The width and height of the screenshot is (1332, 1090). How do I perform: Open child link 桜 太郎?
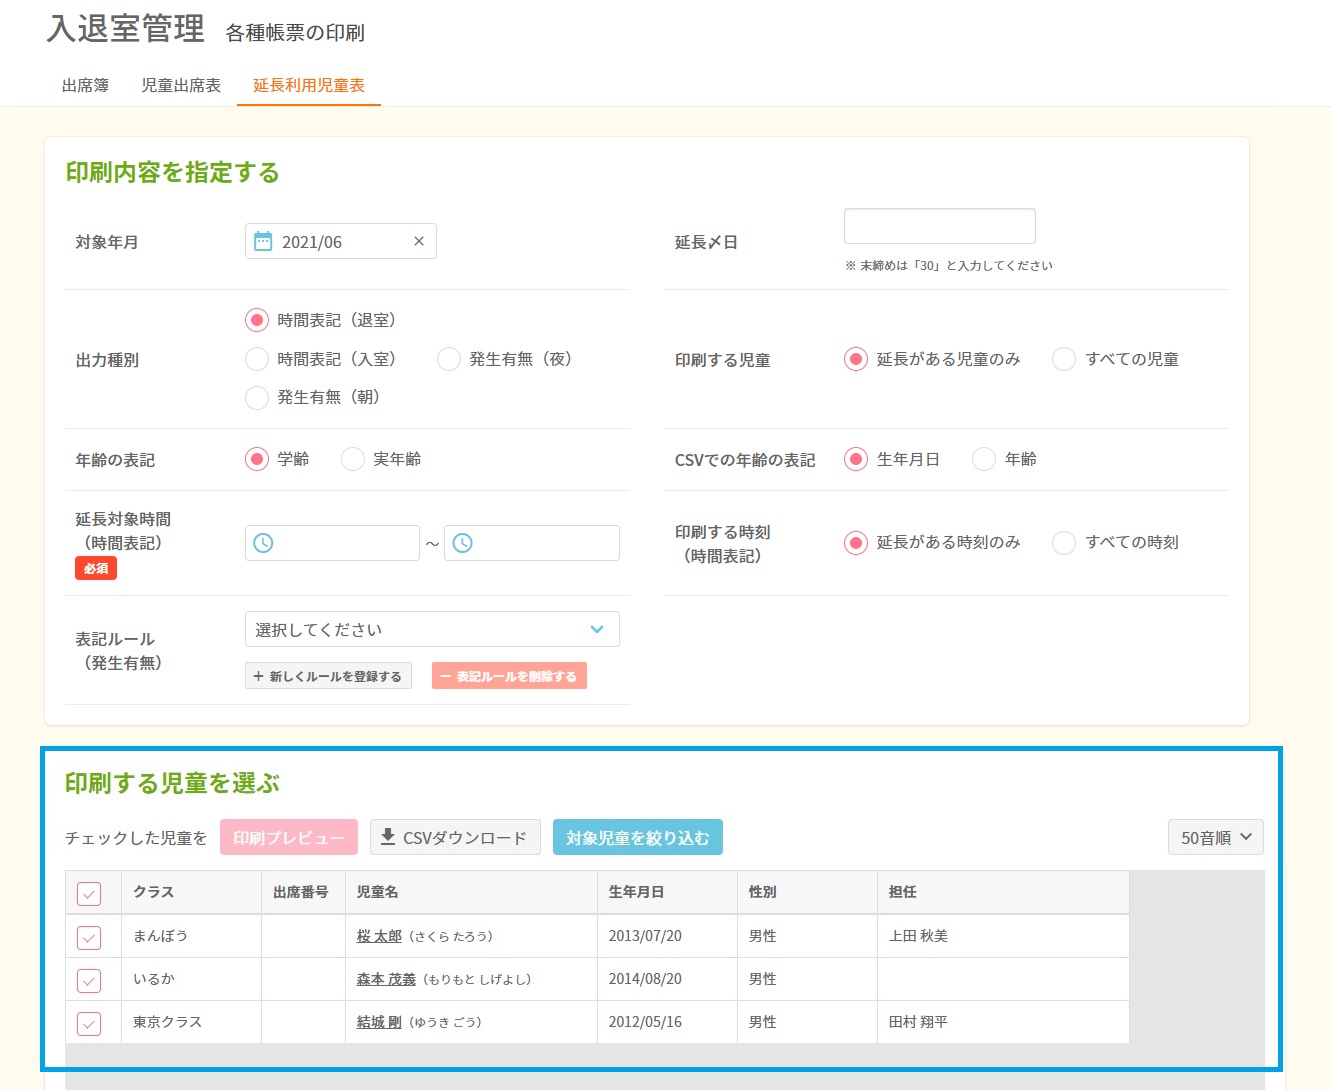(x=379, y=936)
